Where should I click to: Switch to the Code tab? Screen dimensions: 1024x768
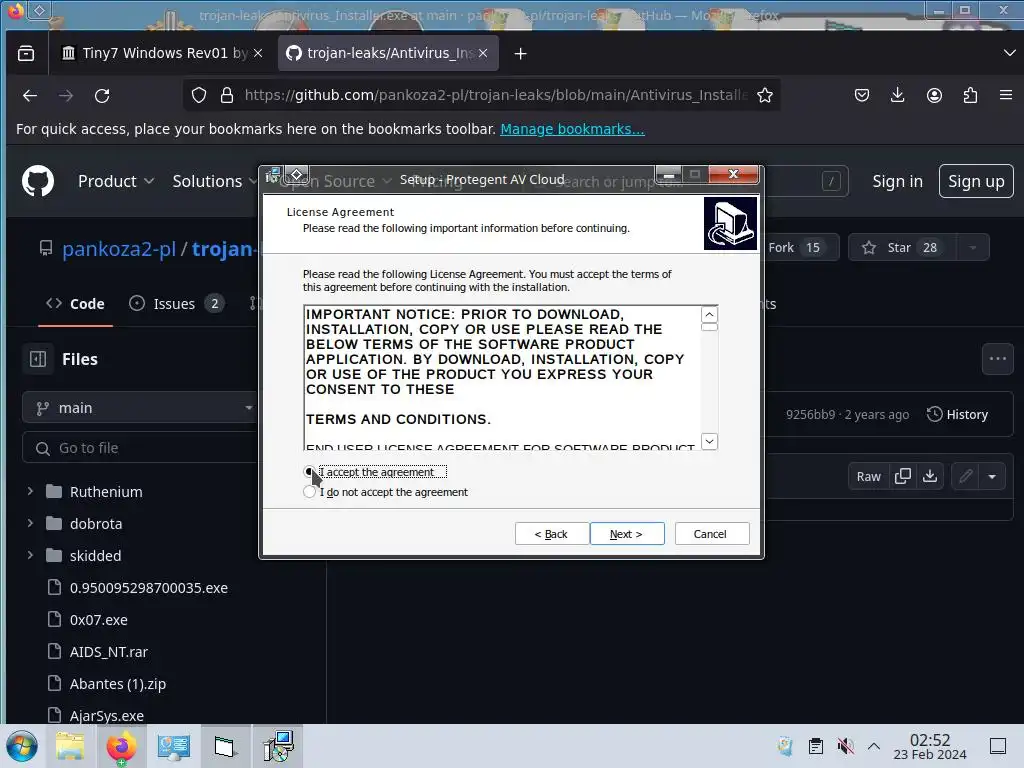click(x=75, y=304)
